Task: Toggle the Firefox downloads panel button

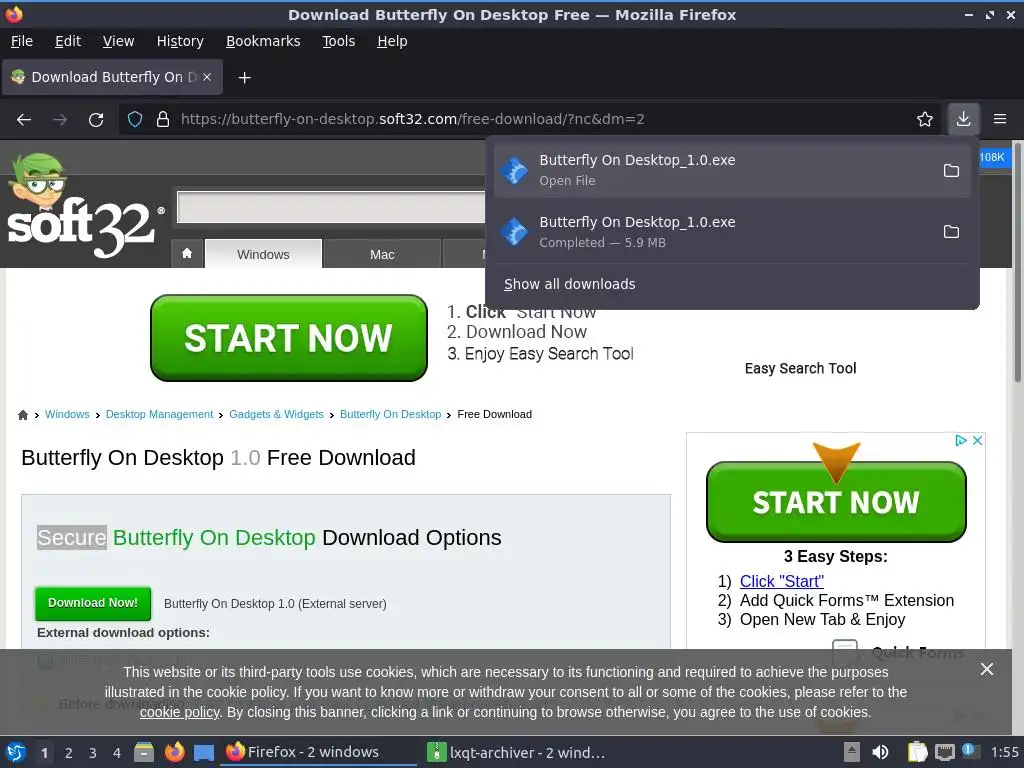Action: tap(963, 119)
